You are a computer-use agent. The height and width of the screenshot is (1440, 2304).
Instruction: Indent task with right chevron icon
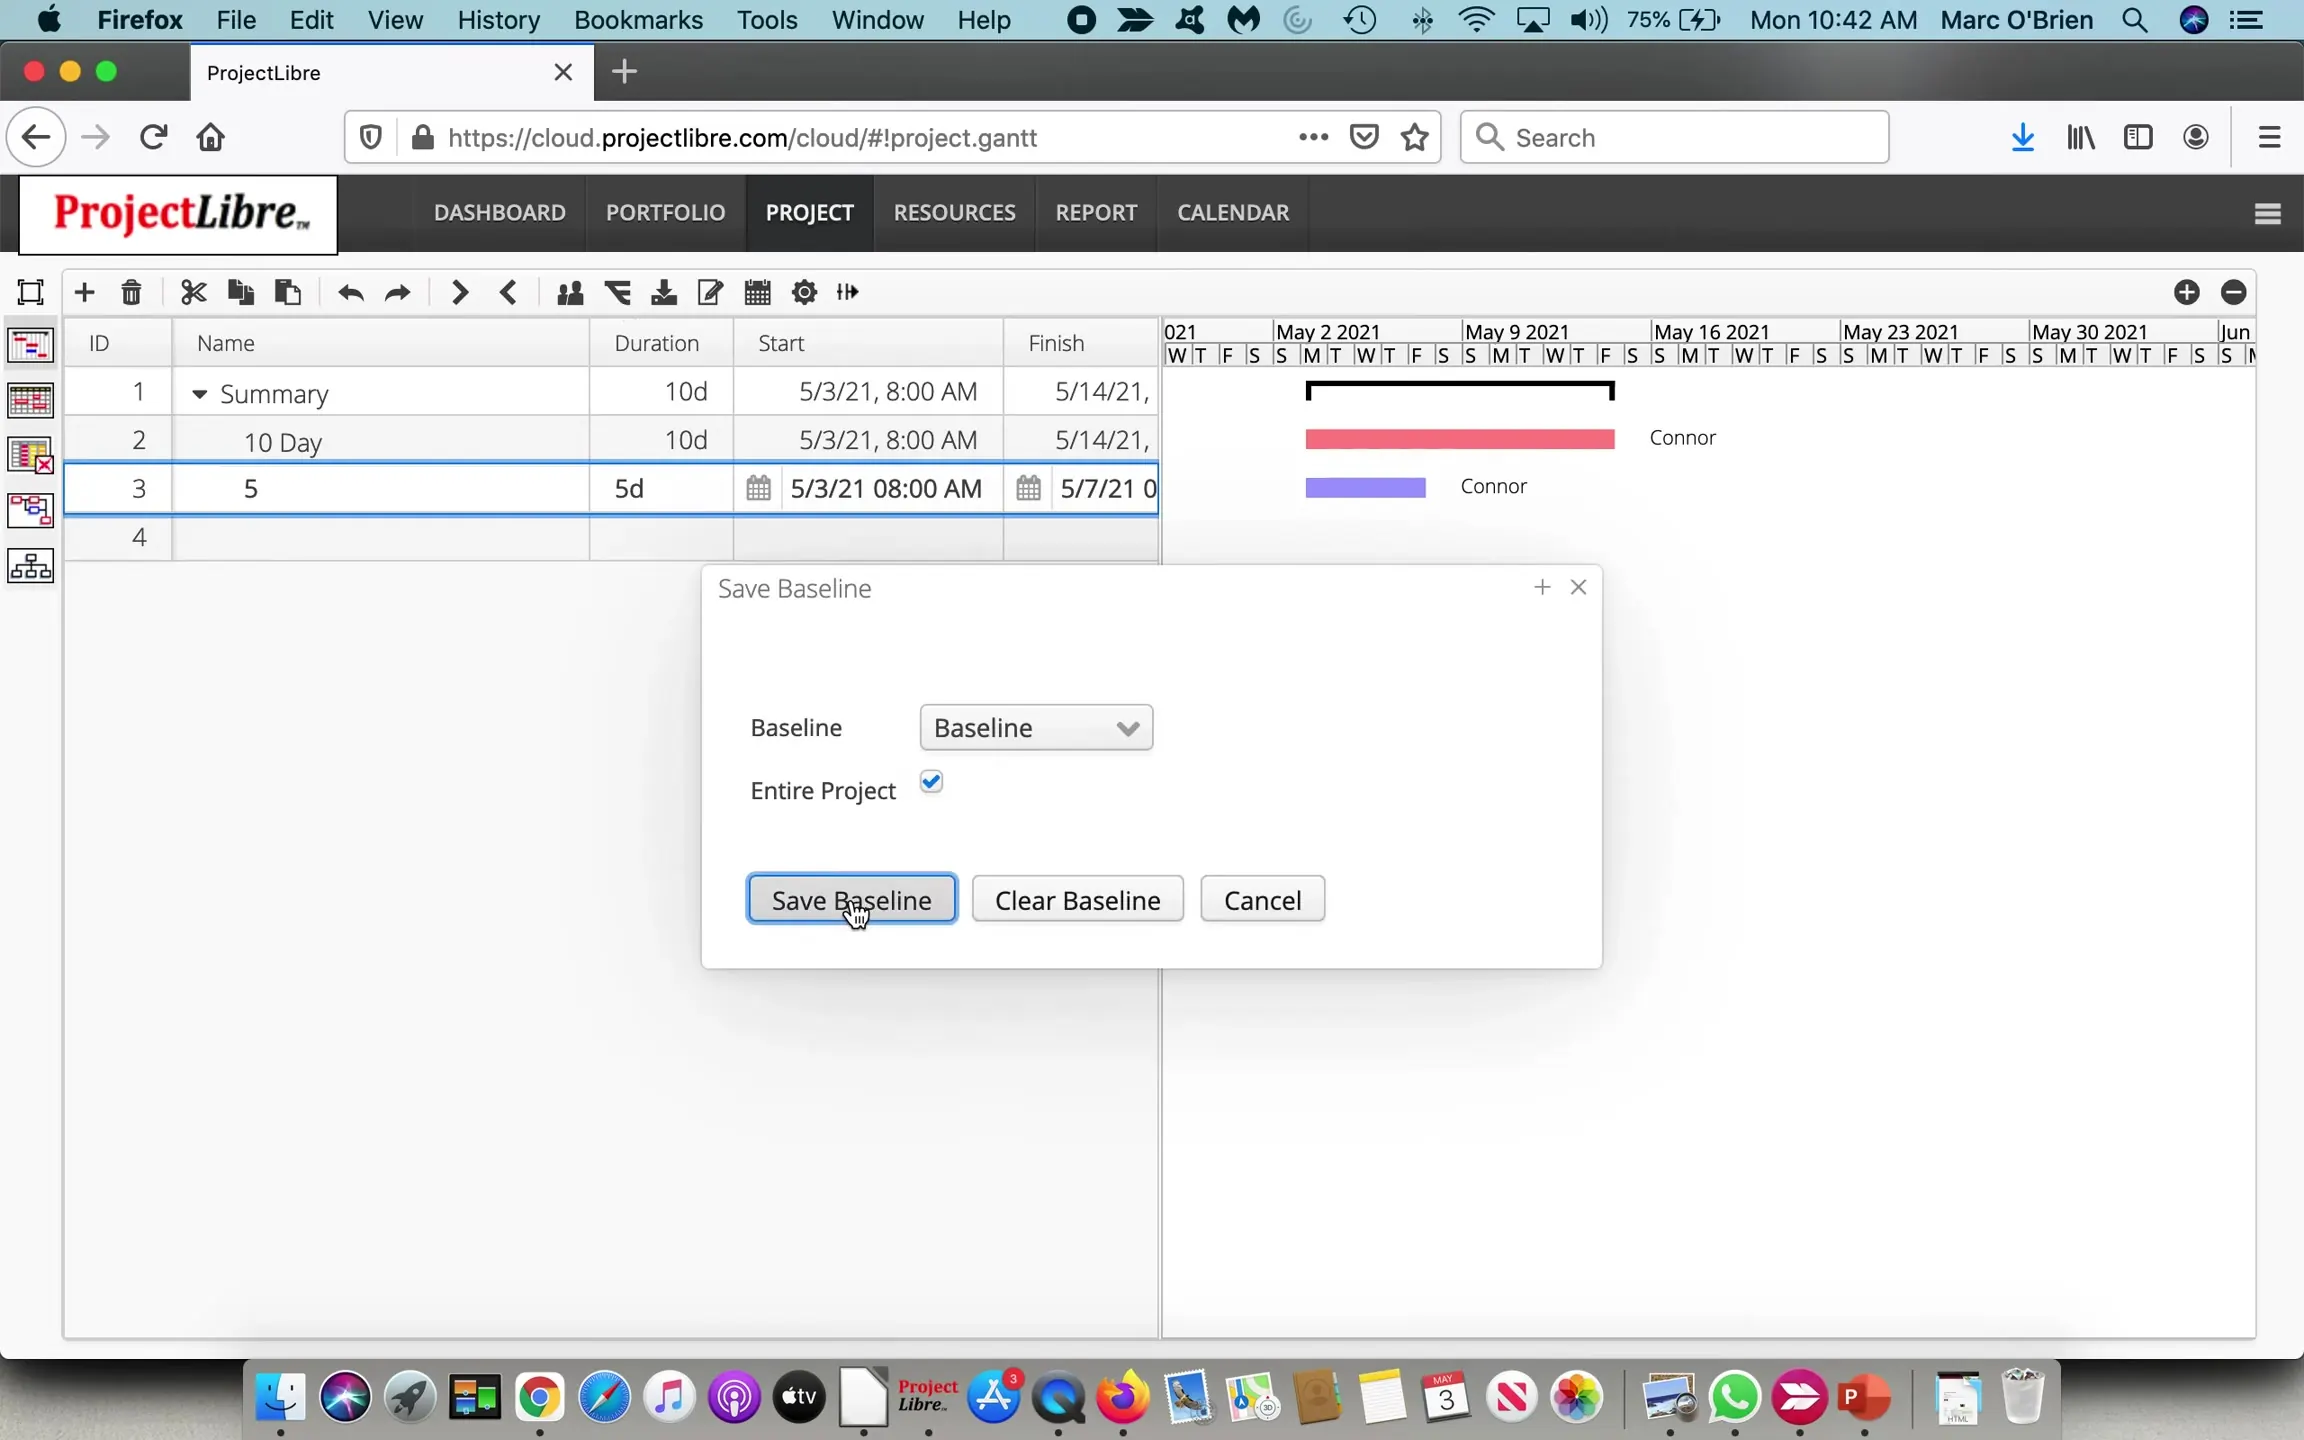click(x=459, y=292)
